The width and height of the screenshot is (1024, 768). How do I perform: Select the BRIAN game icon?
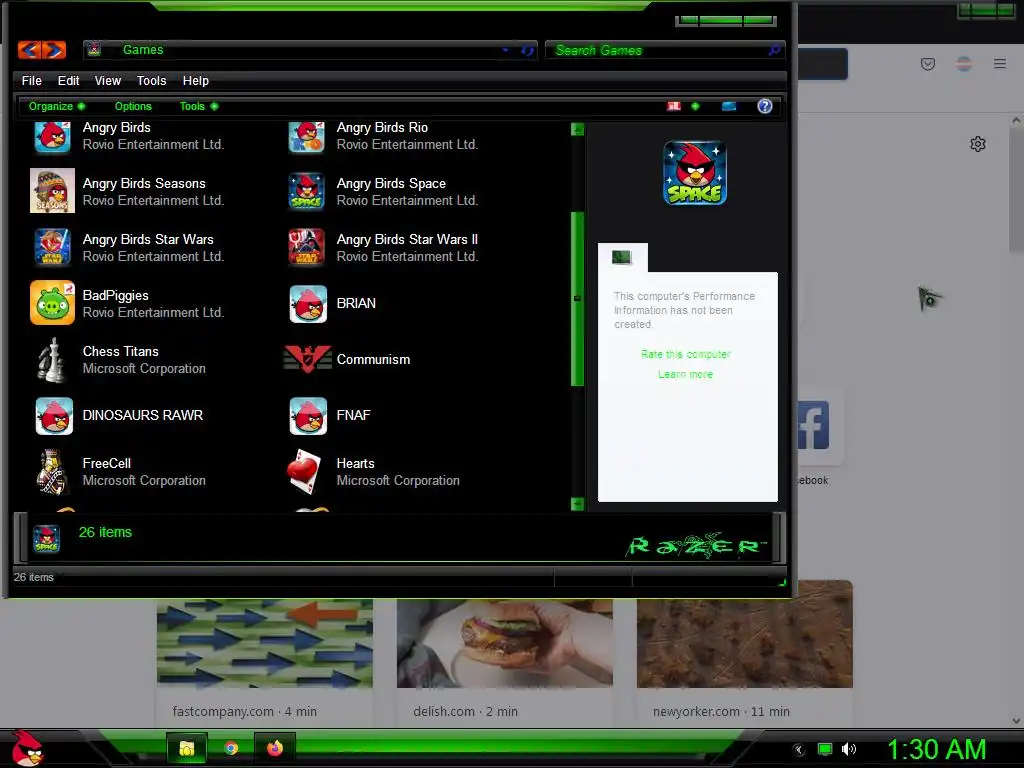tap(308, 304)
